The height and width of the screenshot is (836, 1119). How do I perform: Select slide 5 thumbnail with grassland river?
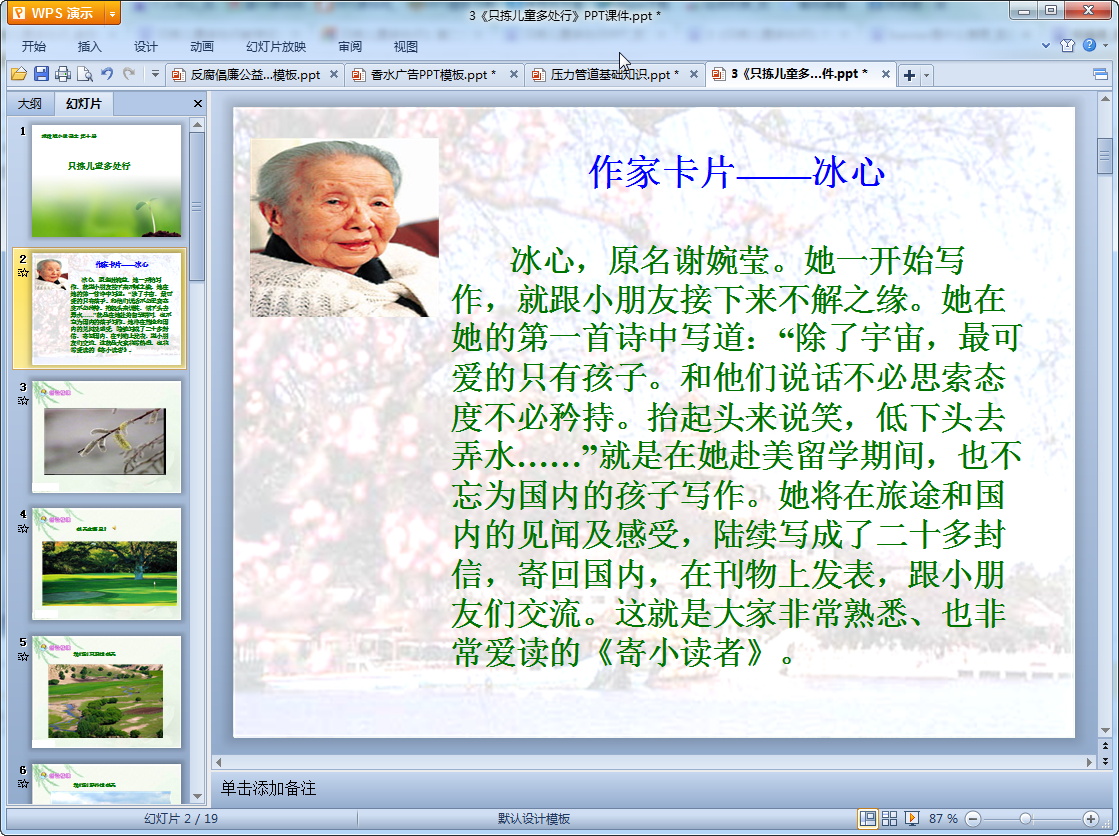(x=106, y=692)
